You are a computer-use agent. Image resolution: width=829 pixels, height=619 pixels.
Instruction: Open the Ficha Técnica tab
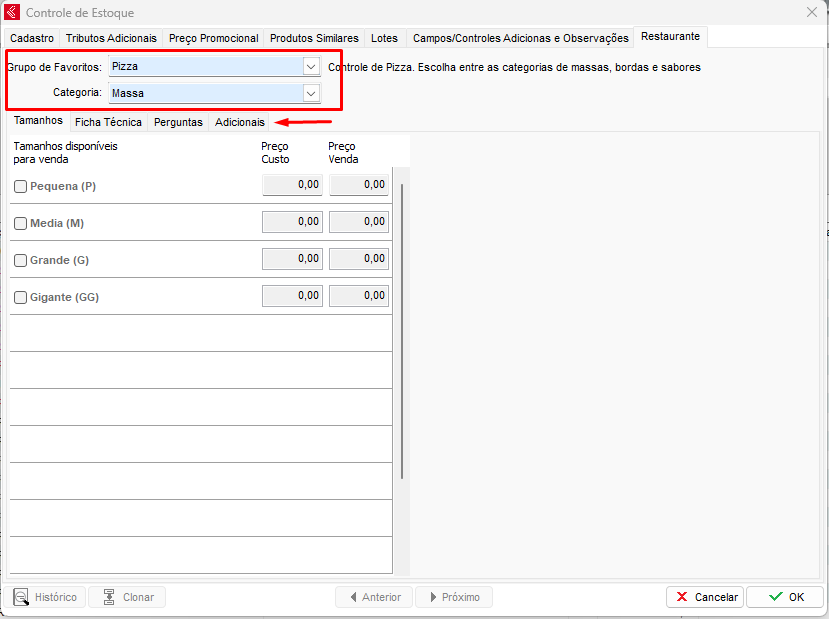tap(108, 122)
